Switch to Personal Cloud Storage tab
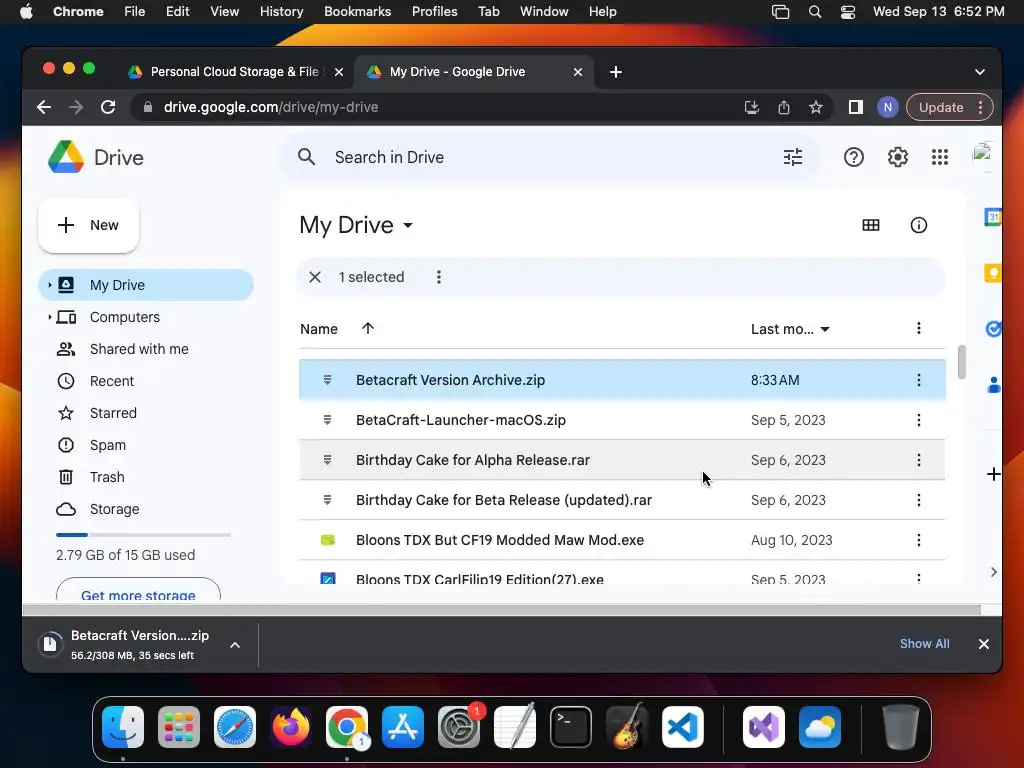This screenshot has width=1024, height=768. tap(235, 72)
